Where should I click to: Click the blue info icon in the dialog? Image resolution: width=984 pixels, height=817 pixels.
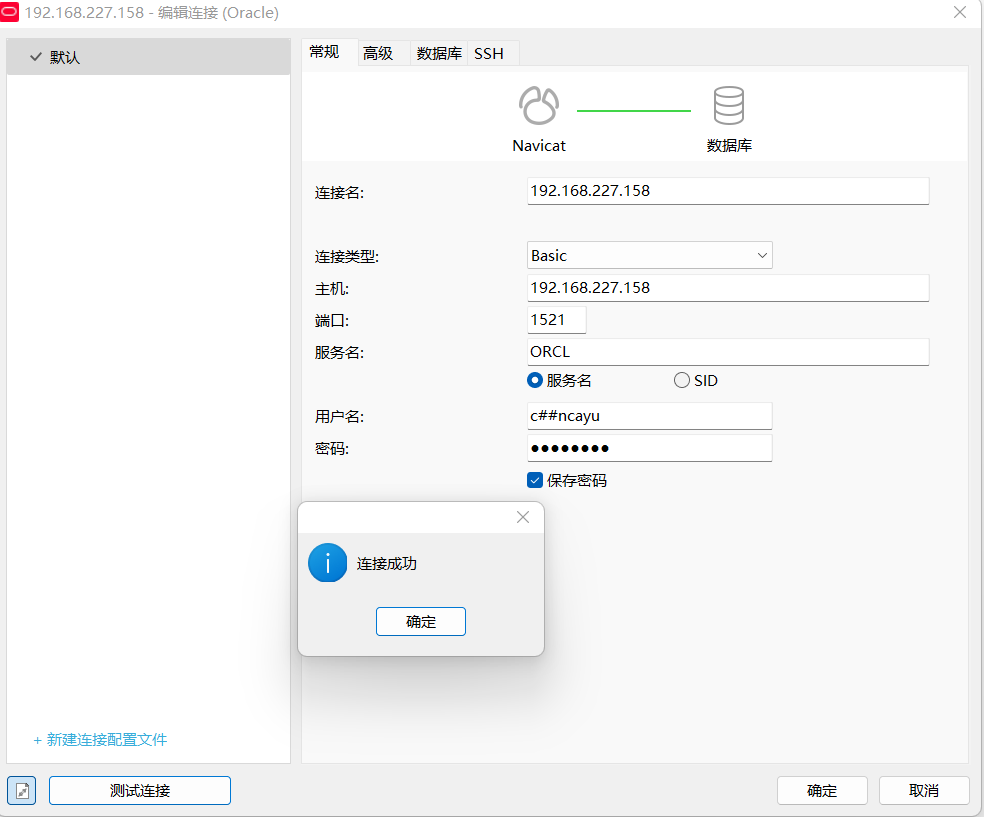tap(327, 562)
